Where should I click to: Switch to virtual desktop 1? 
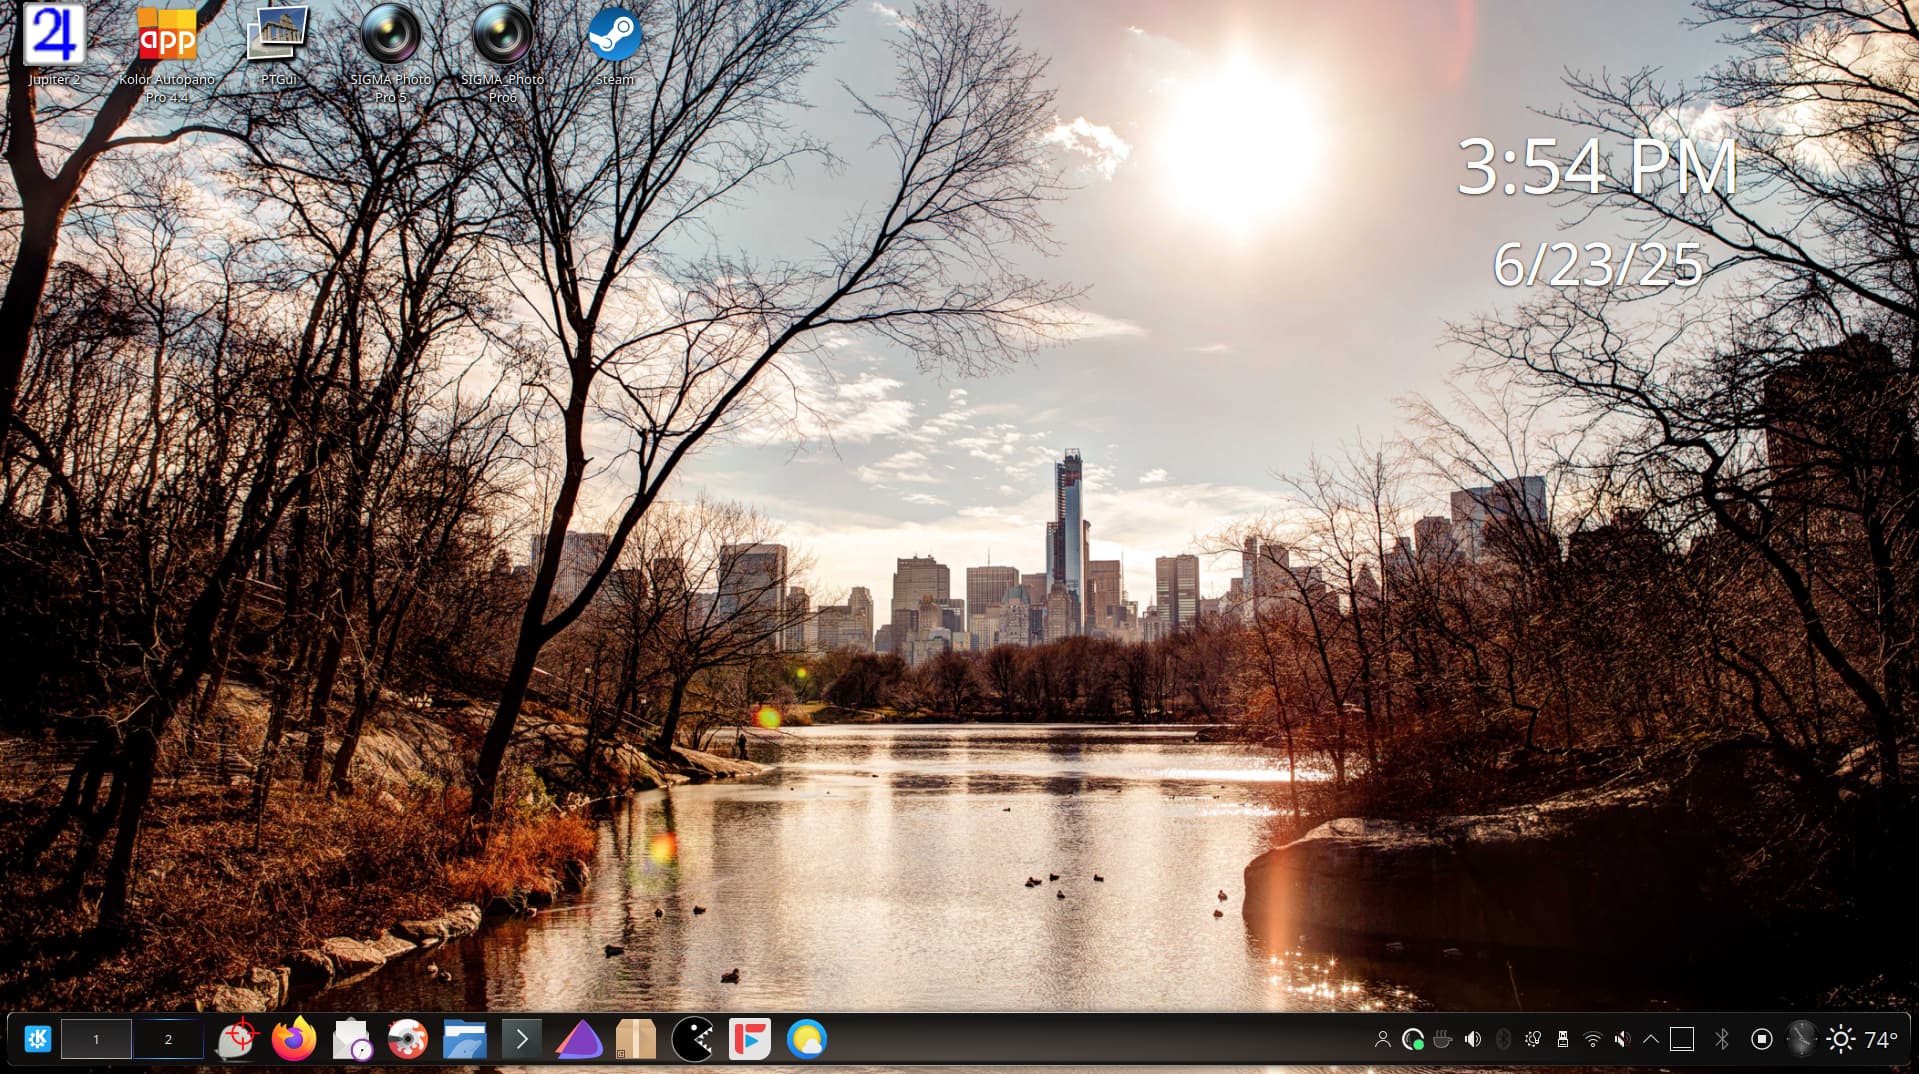[x=96, y=1039]
